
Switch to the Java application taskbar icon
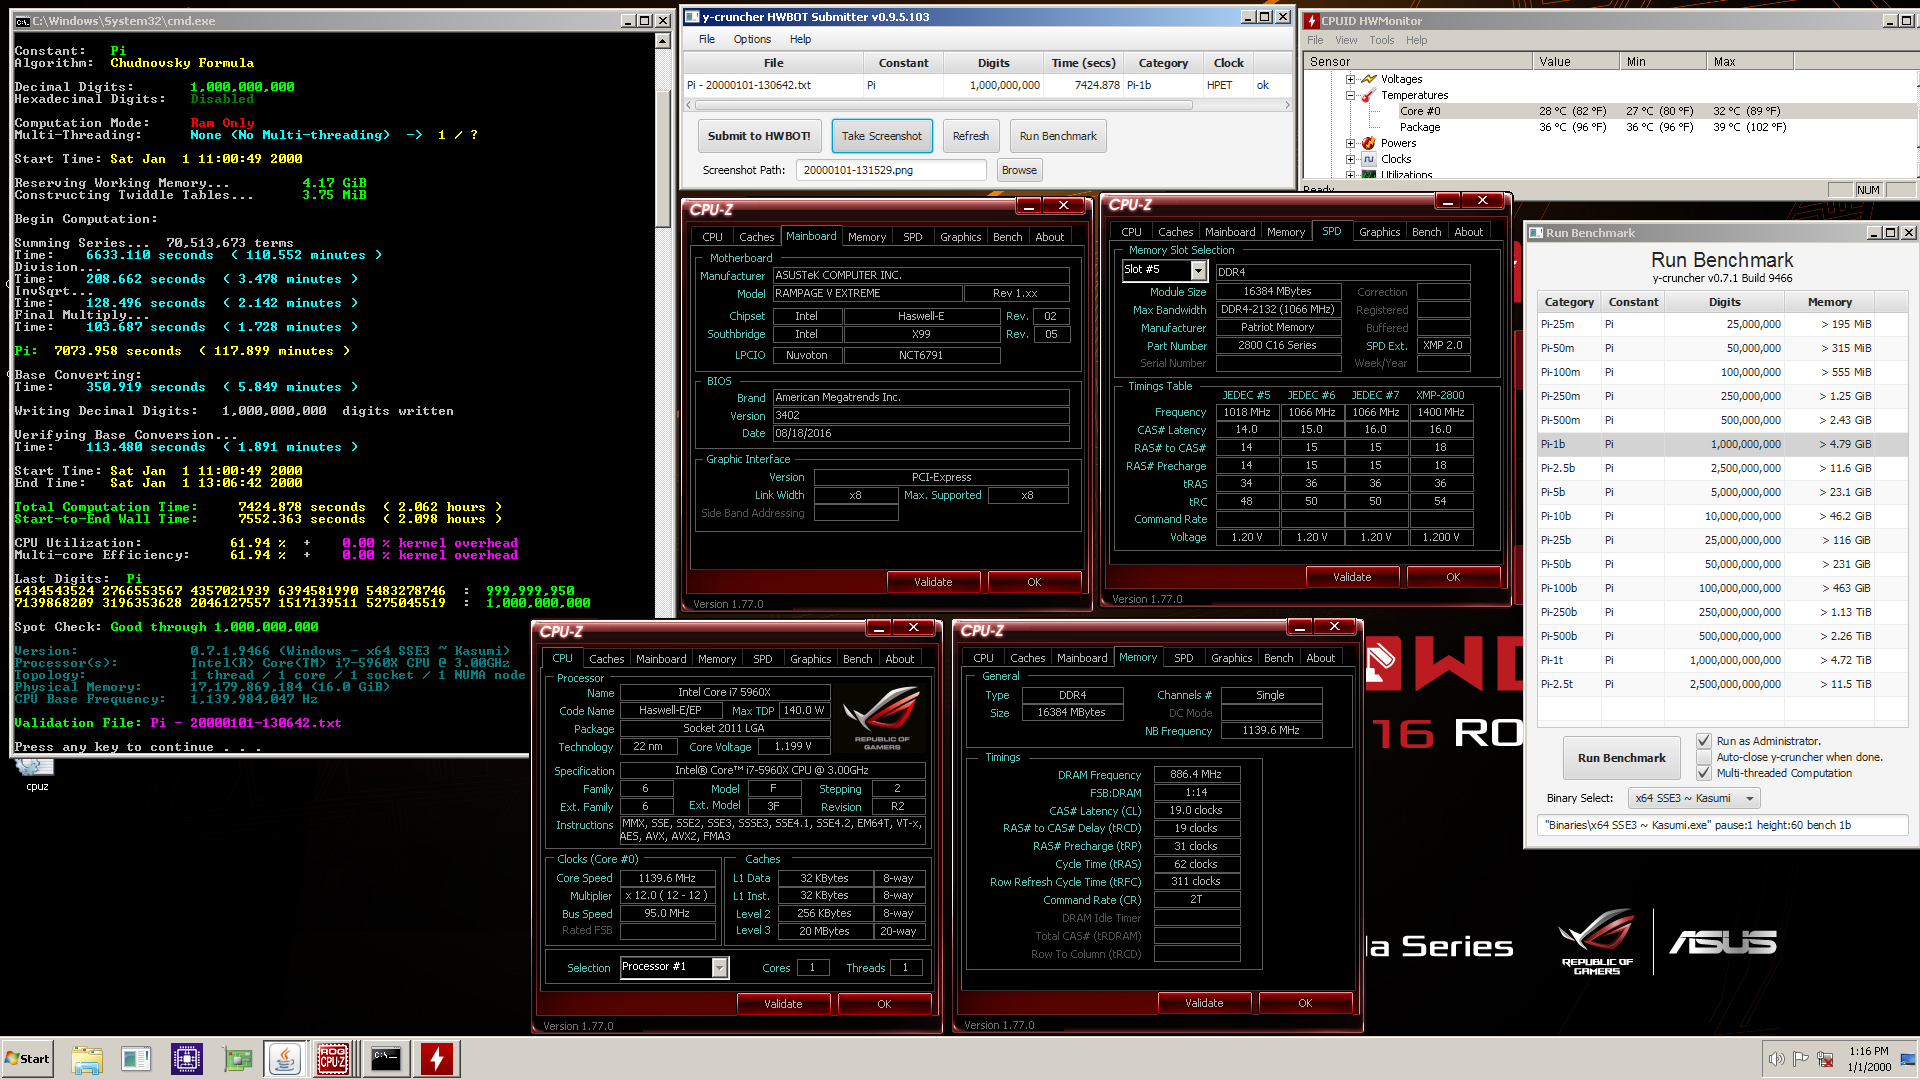click(285, 1059)
